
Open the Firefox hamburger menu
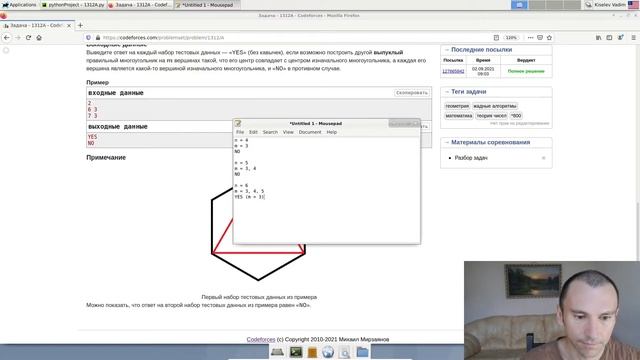pos(633,38)
